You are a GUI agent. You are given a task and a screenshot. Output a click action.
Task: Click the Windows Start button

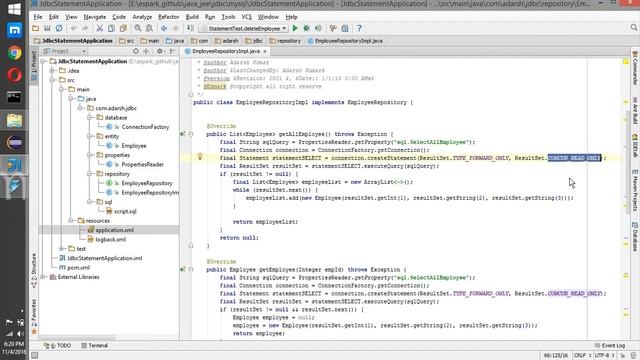point(14,9)
